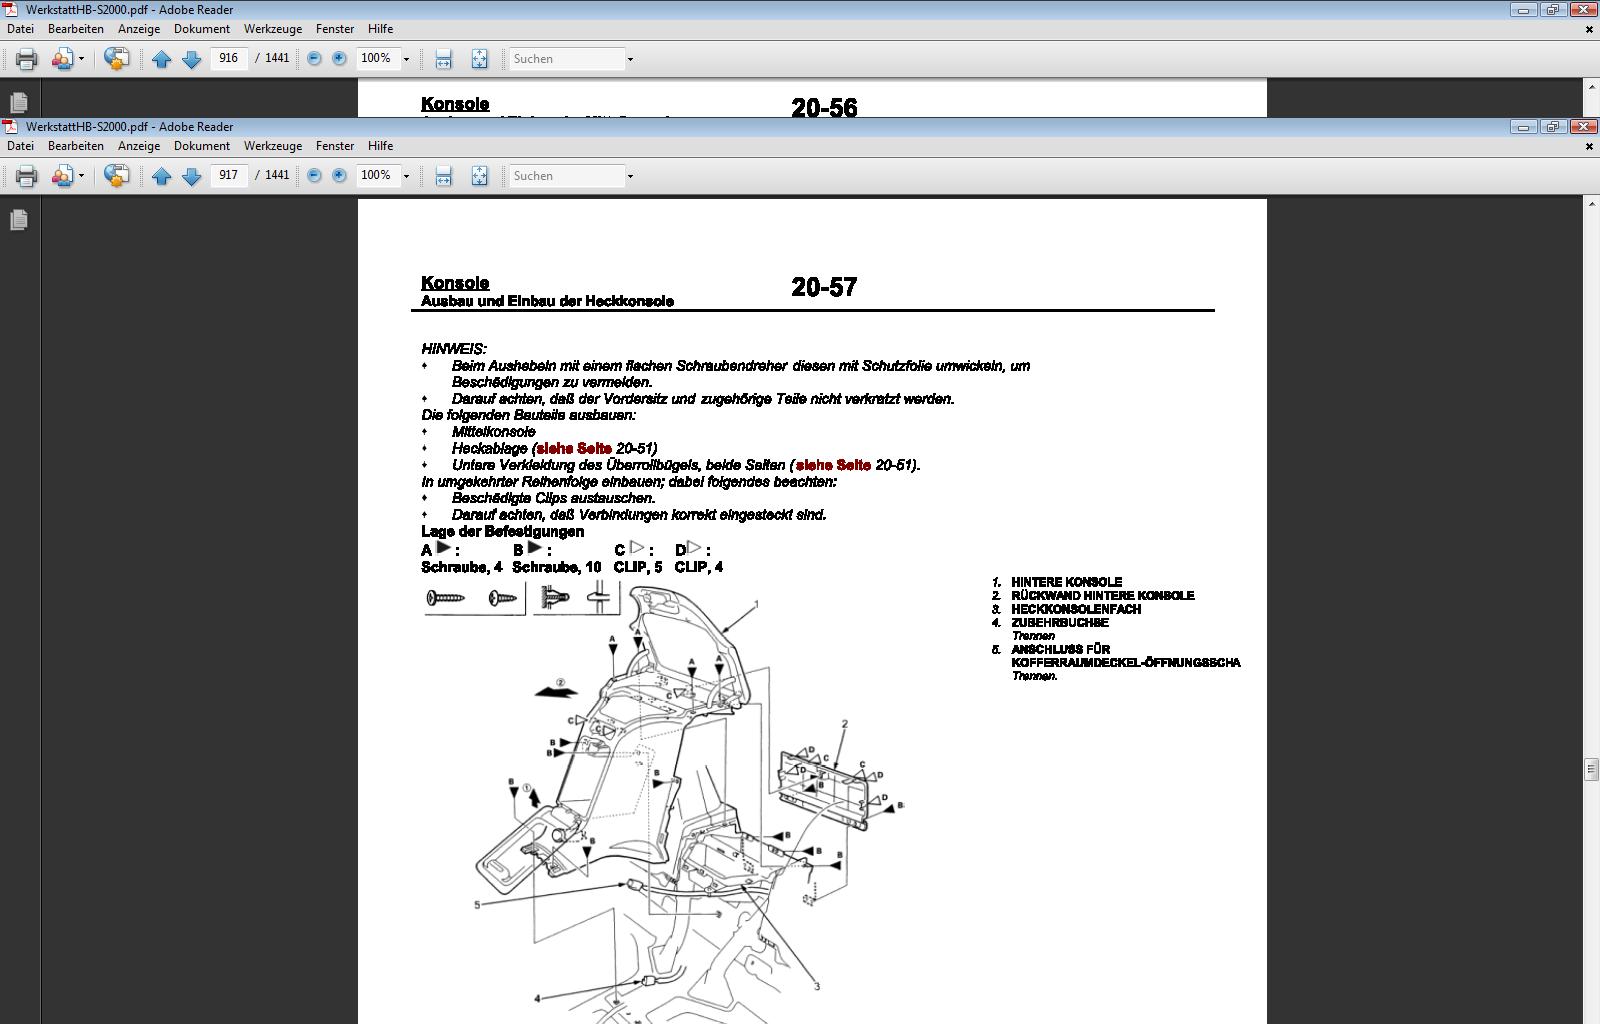This screenshot has height=1024, width=1600.
Task: Go to previous page in the front window toolbar
Action: pyautogui.click(x=161, y=176)
